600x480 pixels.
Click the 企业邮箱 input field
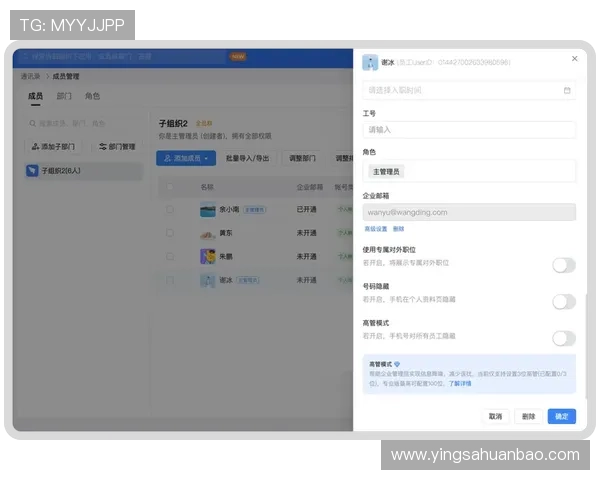(469, 212)
